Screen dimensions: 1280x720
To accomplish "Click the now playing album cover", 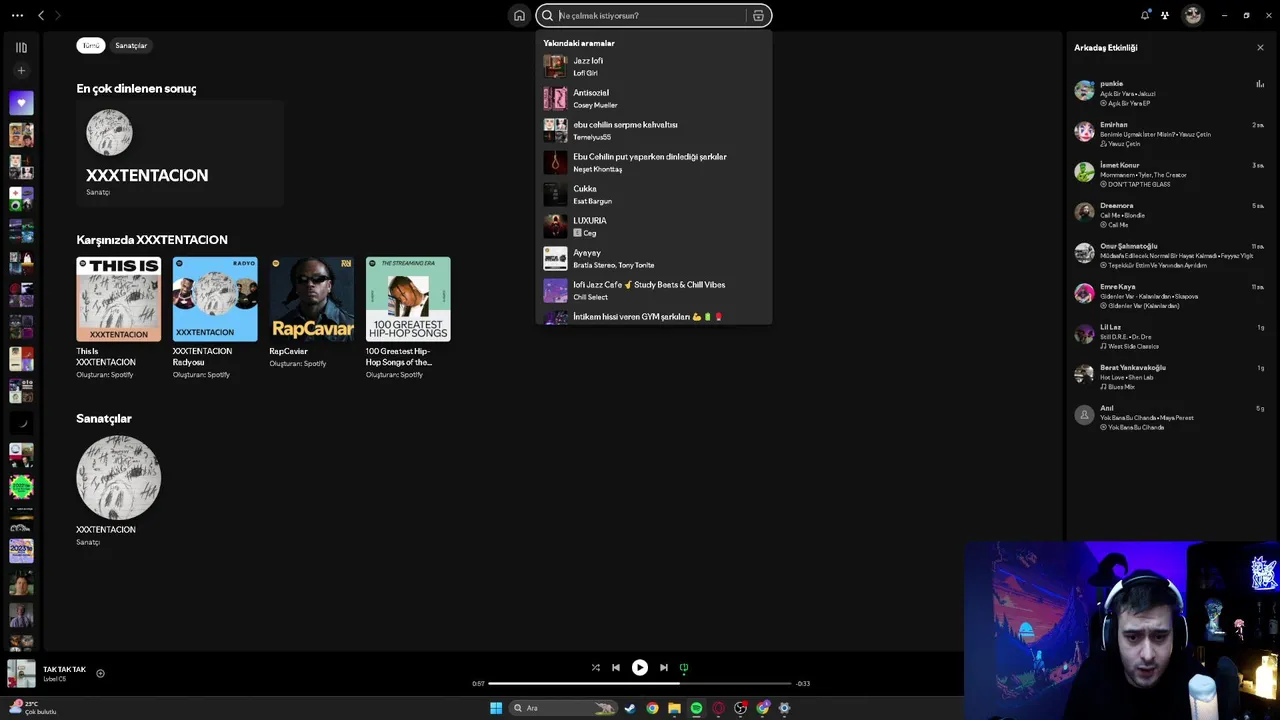I will coord(21,673).
